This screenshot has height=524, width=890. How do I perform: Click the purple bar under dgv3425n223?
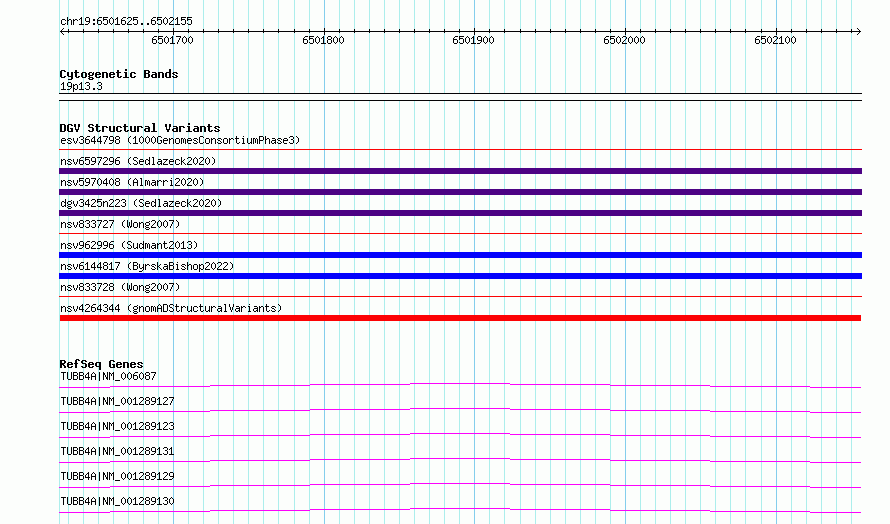460,213
